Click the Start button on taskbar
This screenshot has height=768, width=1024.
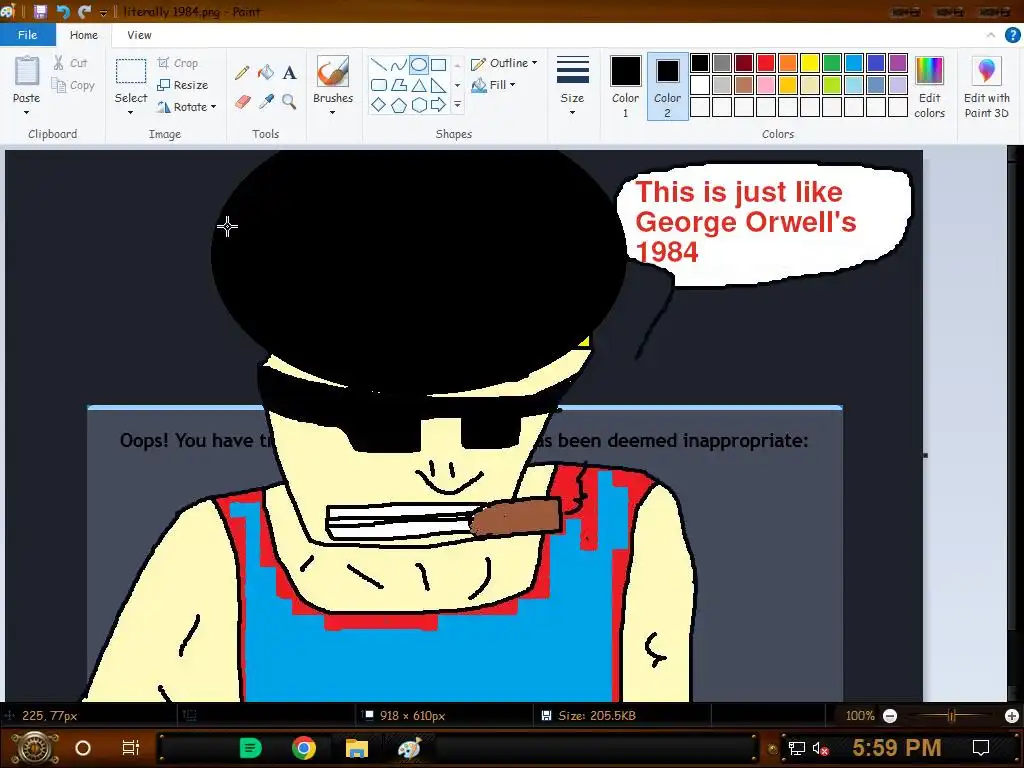tap(35, 748)
